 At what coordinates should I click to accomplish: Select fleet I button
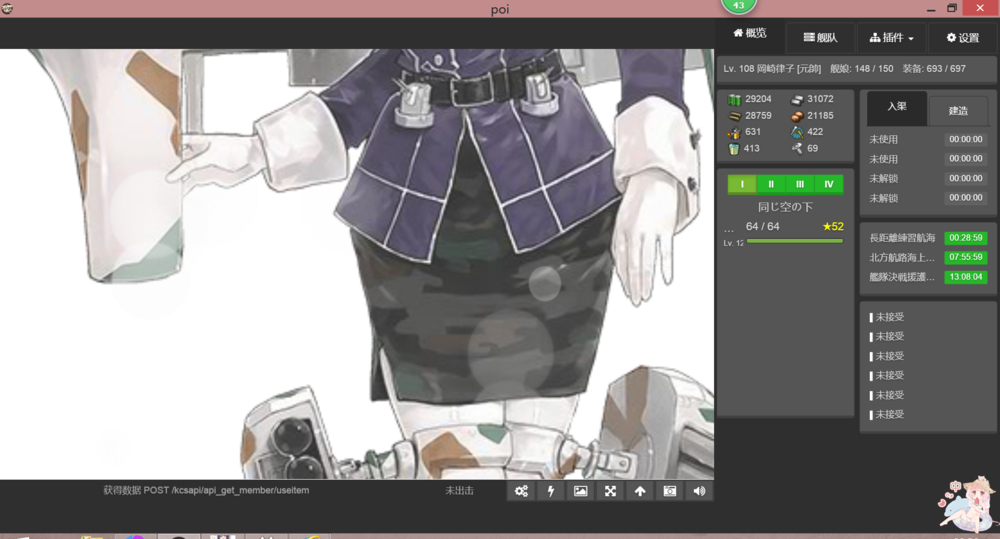point(742,184)
